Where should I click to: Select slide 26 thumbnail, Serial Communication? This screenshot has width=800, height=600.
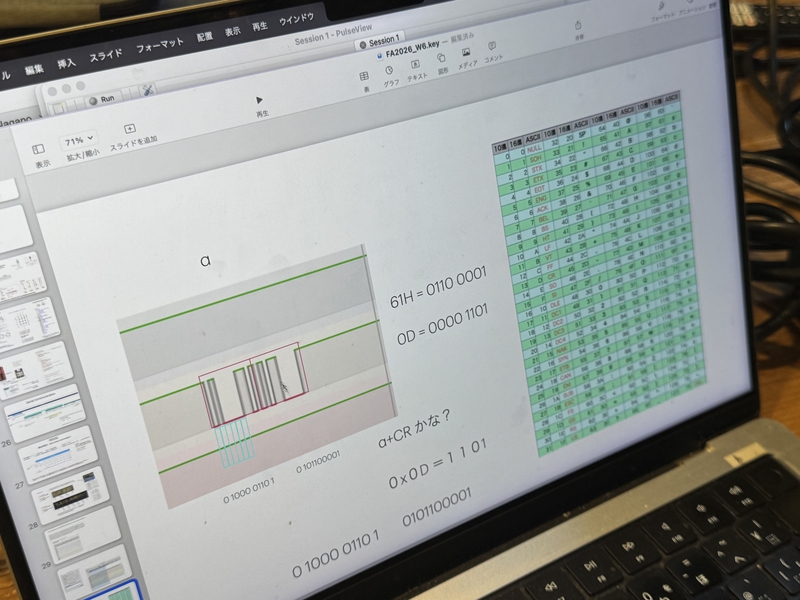point(46,413)
